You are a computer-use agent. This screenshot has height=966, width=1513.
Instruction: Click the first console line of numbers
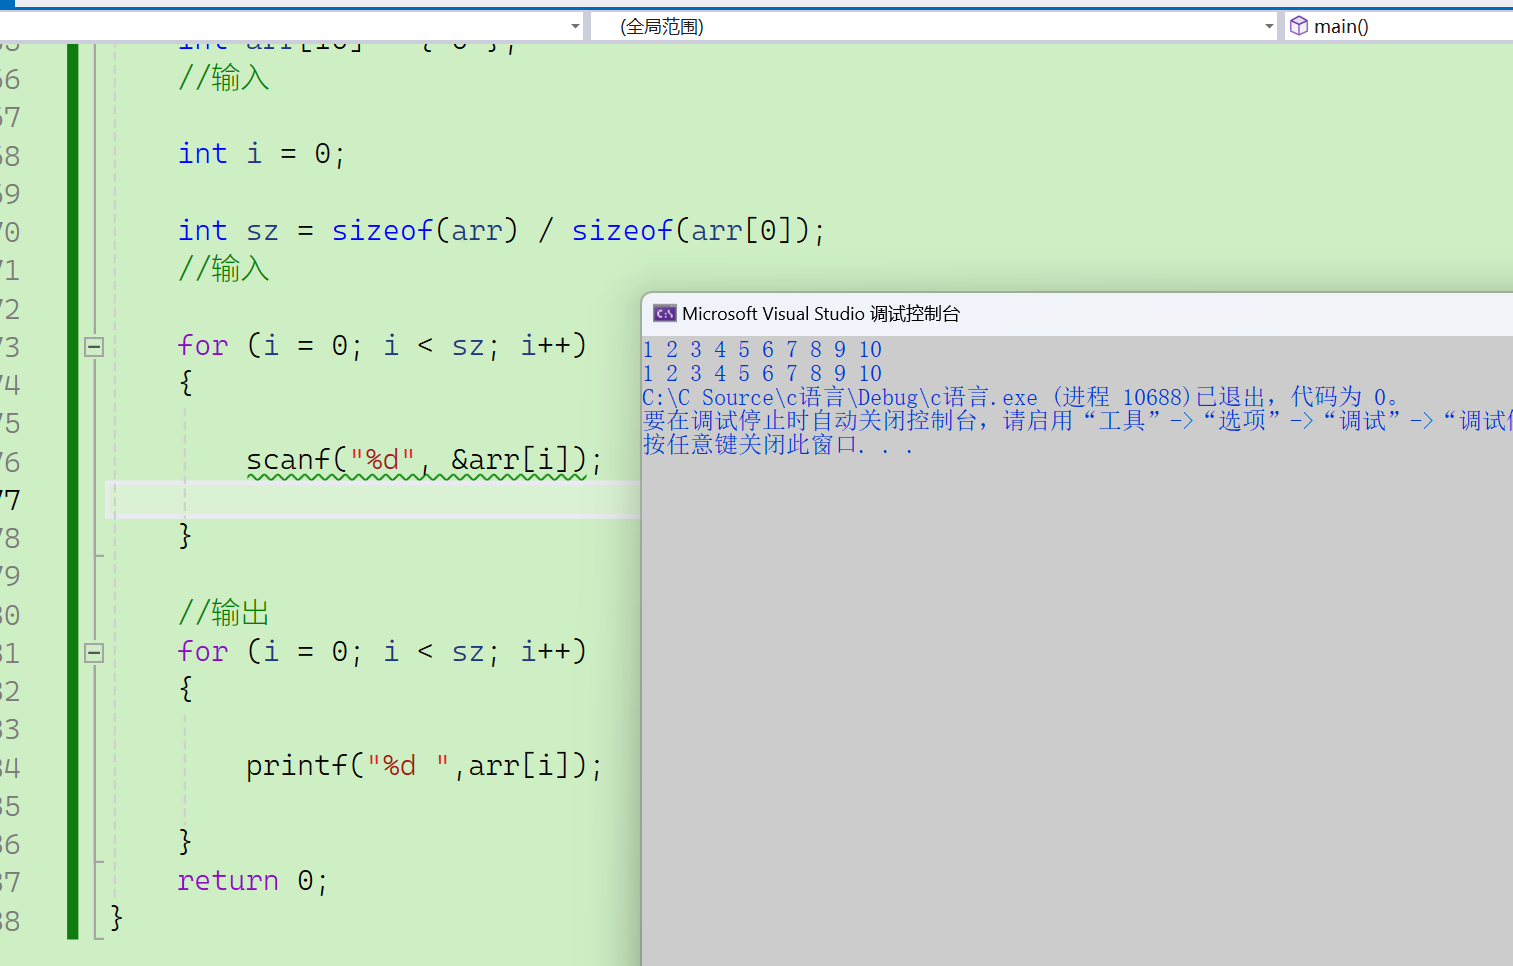[762, 350]
